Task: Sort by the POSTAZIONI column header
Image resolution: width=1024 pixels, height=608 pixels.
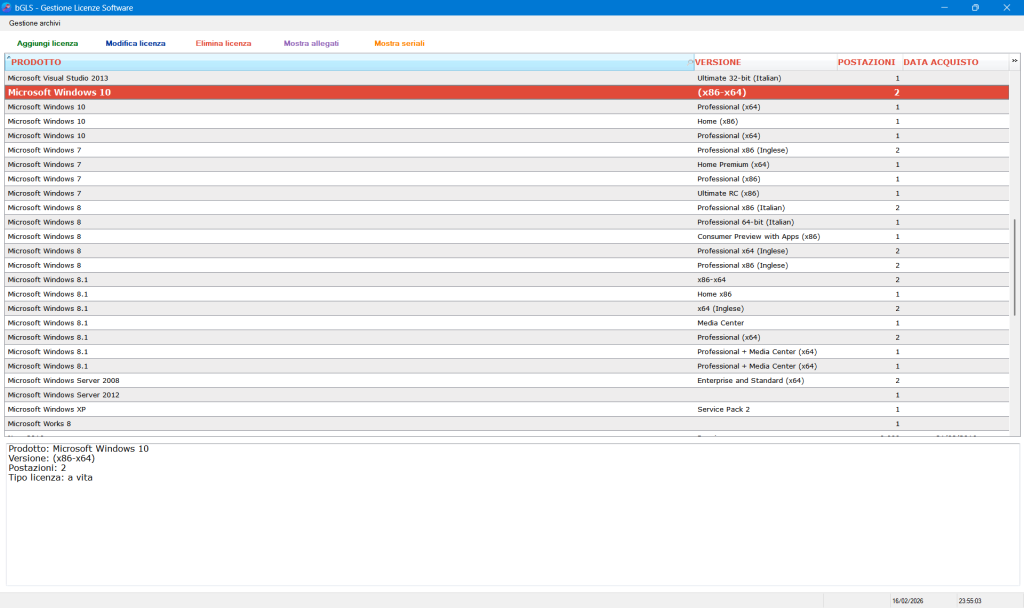Action: pyautogui.click(x=866, y=62)
